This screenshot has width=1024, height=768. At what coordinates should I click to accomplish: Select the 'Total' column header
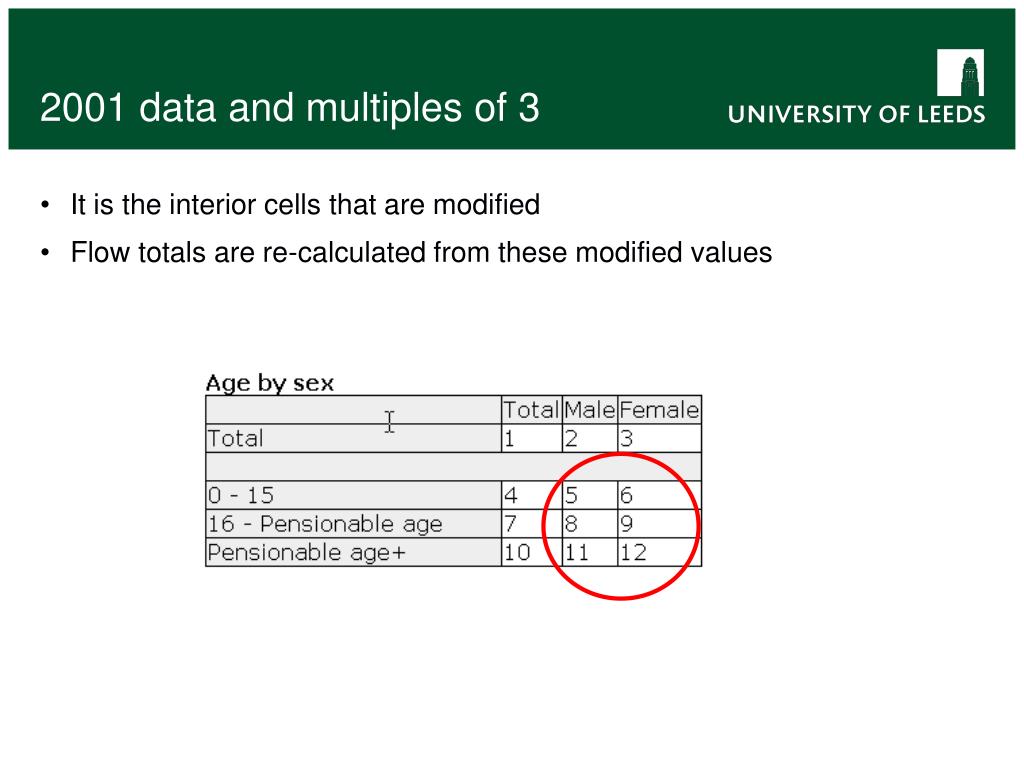(532, 410)
